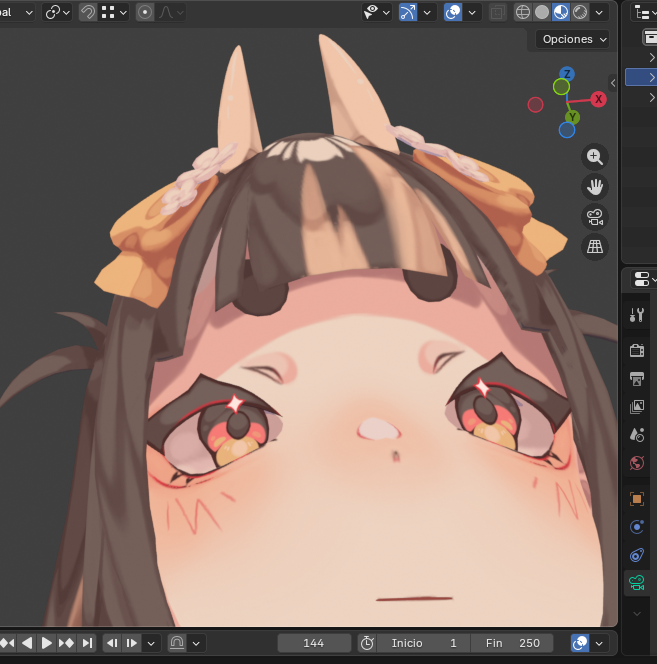The width and height of the screenshot is (657, 664).
Task: Expand the viewport sidebar arrow
Action: coord(613,83)
